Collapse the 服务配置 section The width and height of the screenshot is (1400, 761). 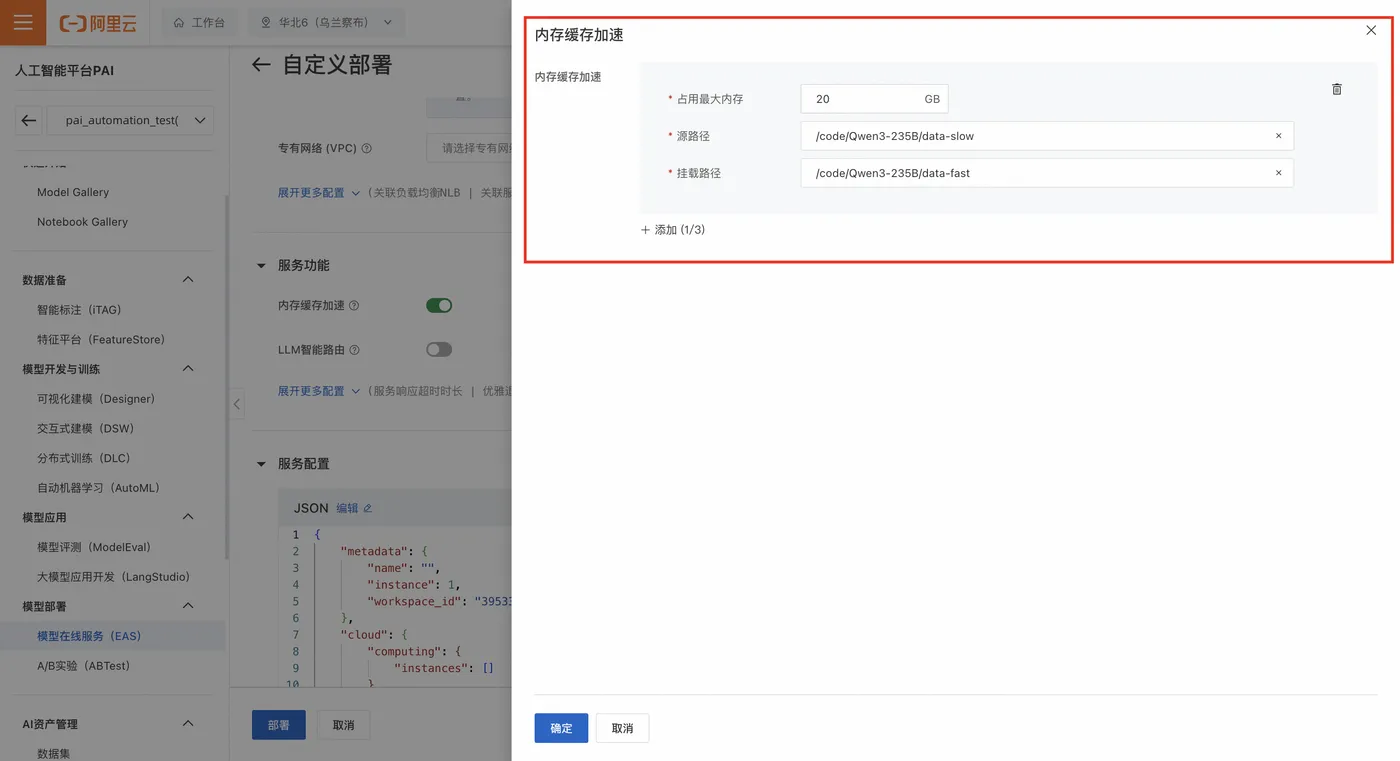[262, 464]
